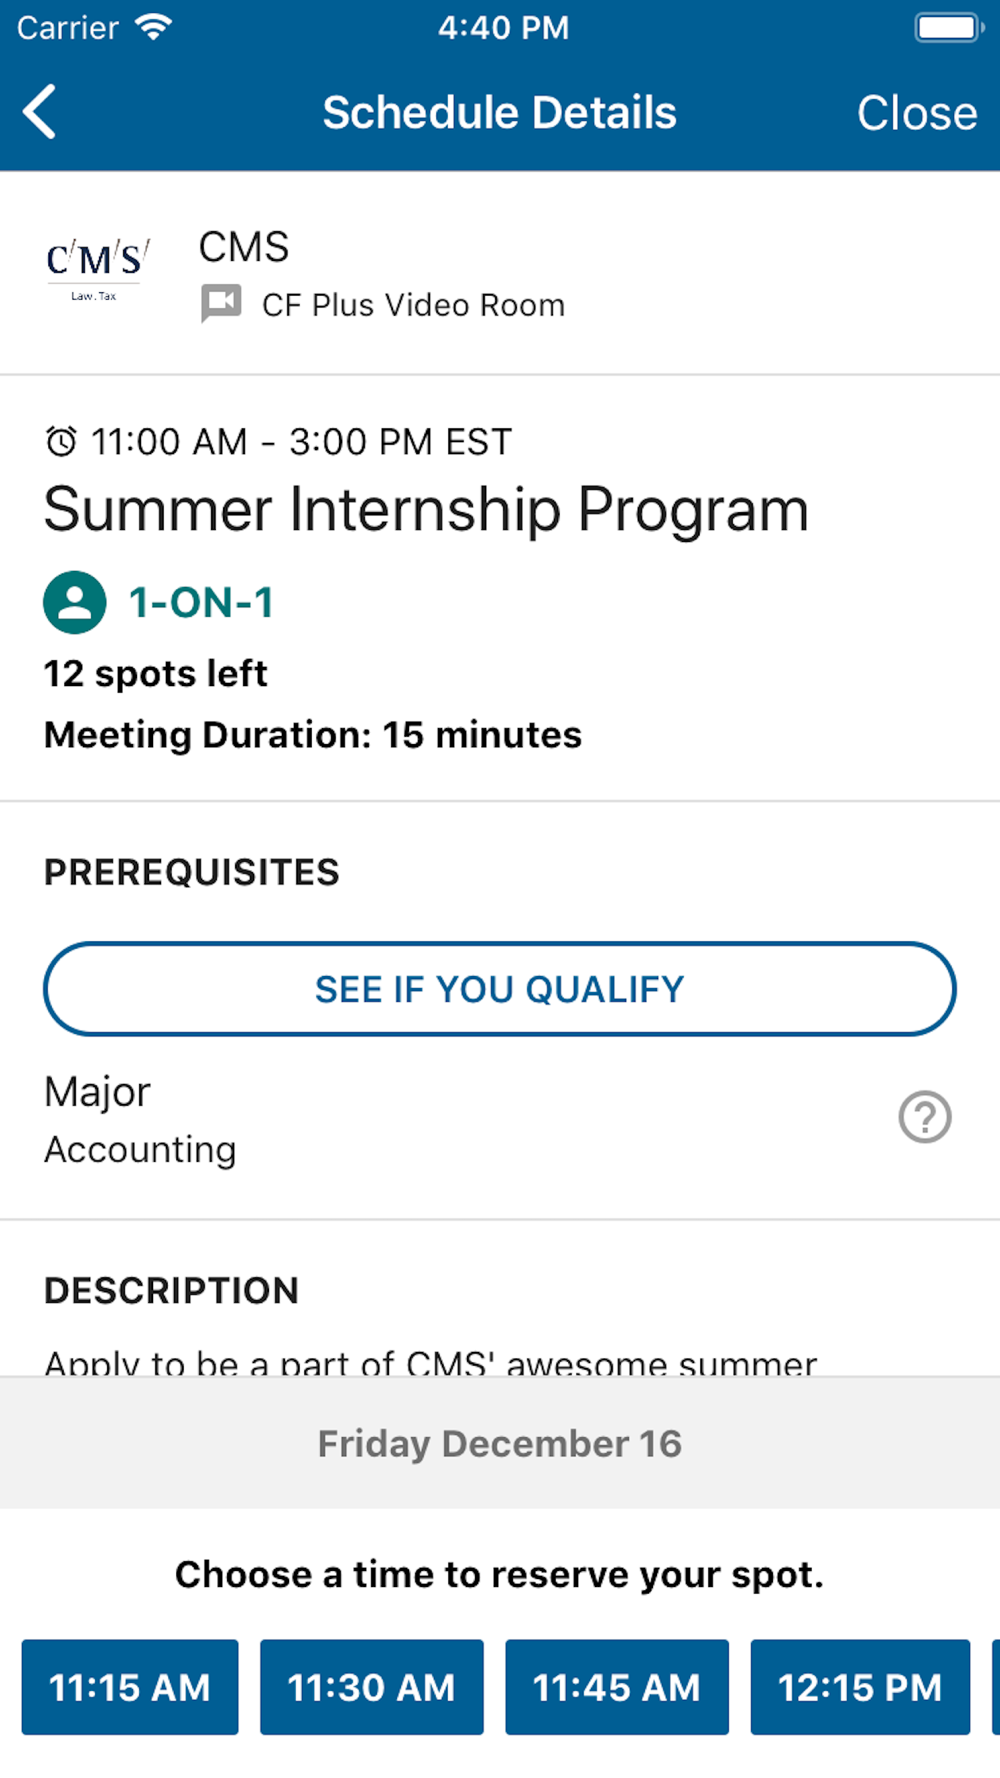Tap the back arrow icon

click(40, 112)
